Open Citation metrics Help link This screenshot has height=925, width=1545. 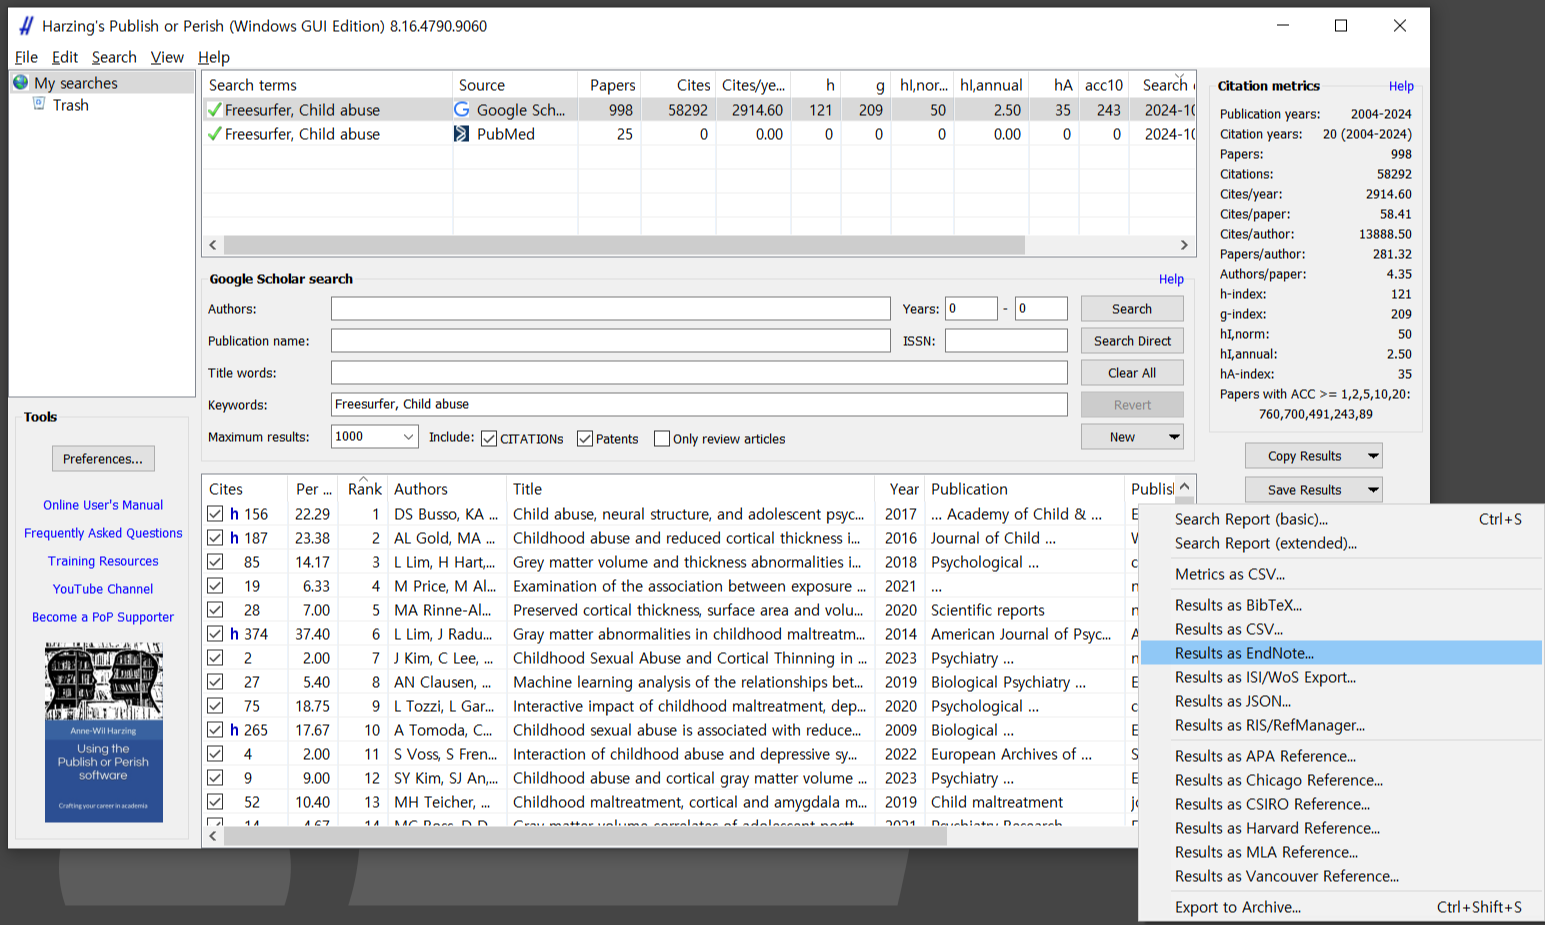pos(1401,86)
